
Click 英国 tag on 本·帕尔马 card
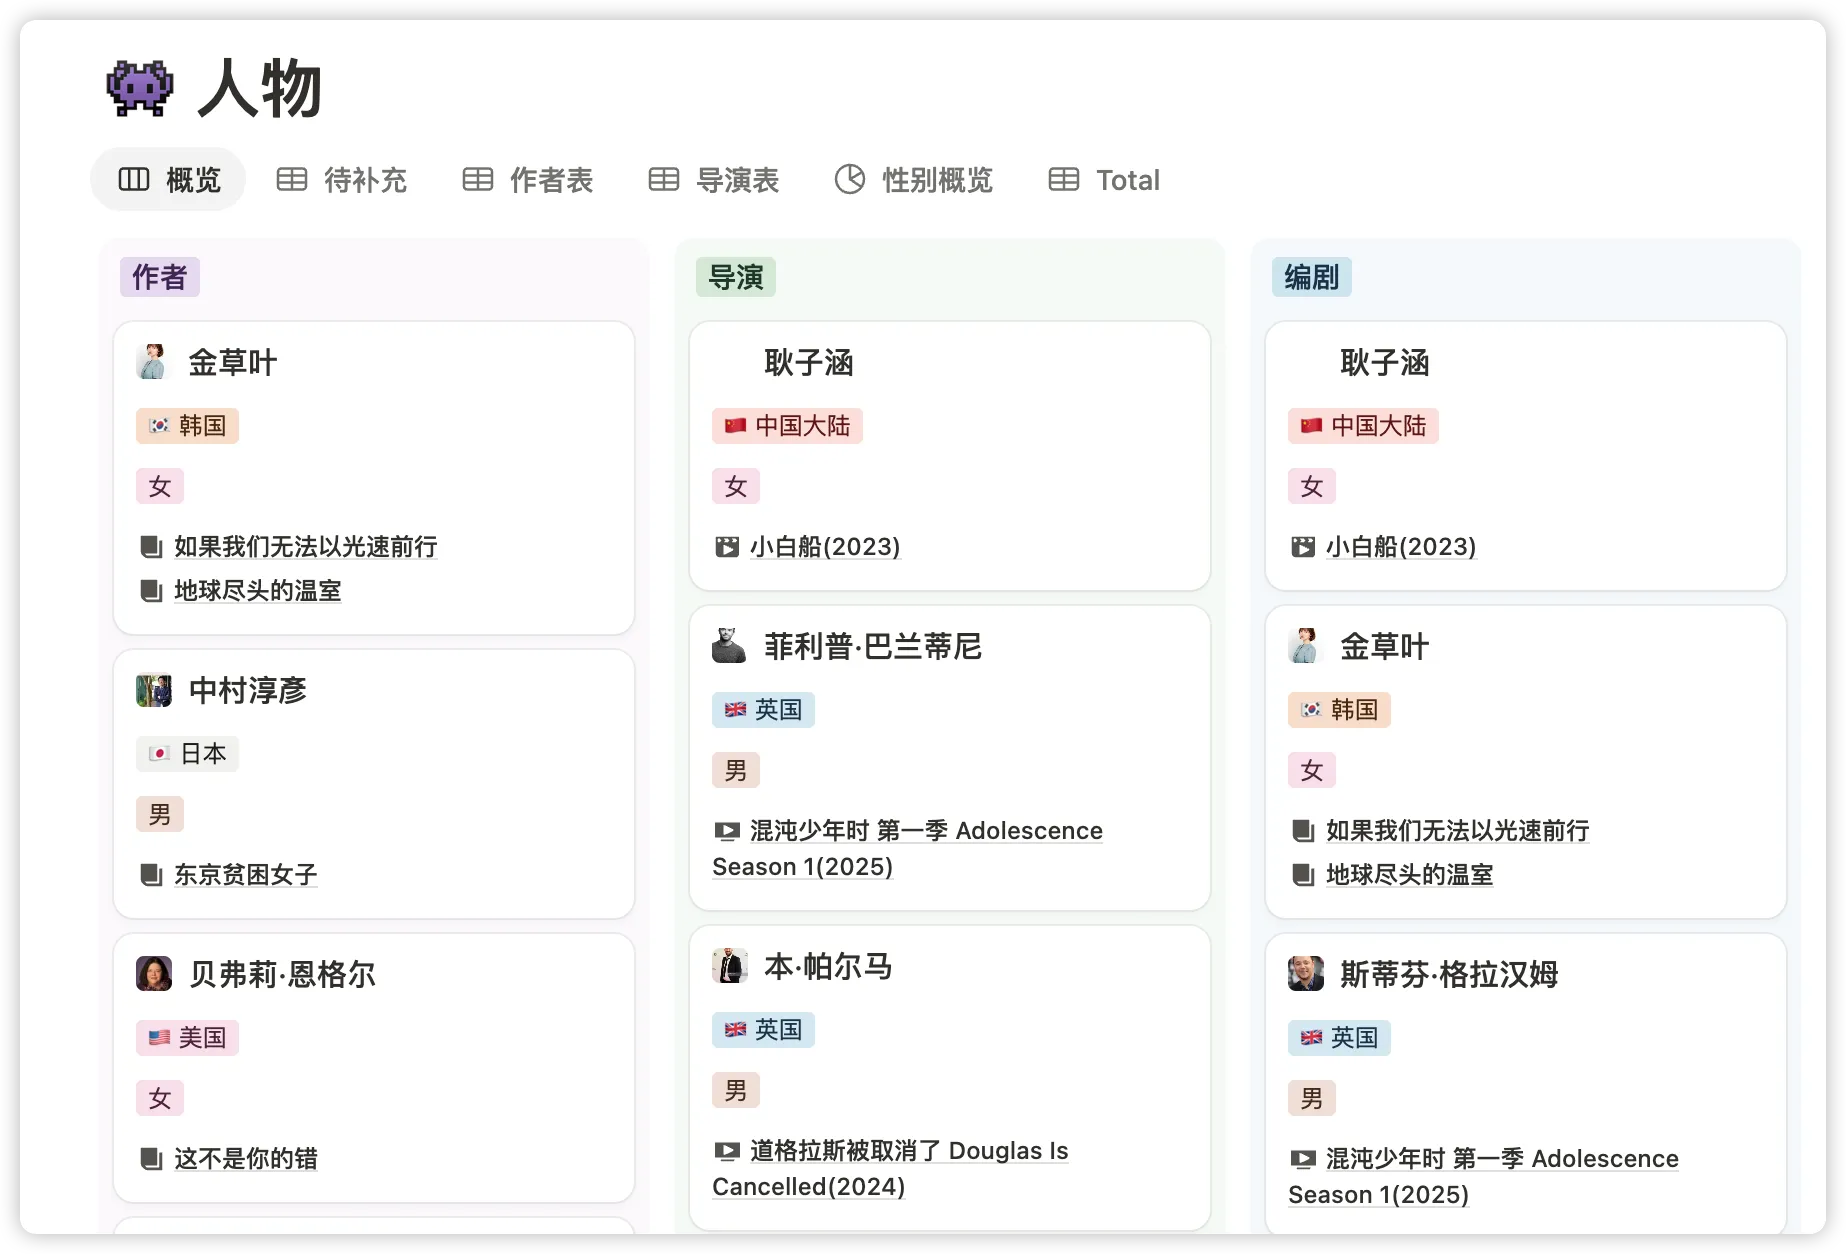pos(764,1030)
